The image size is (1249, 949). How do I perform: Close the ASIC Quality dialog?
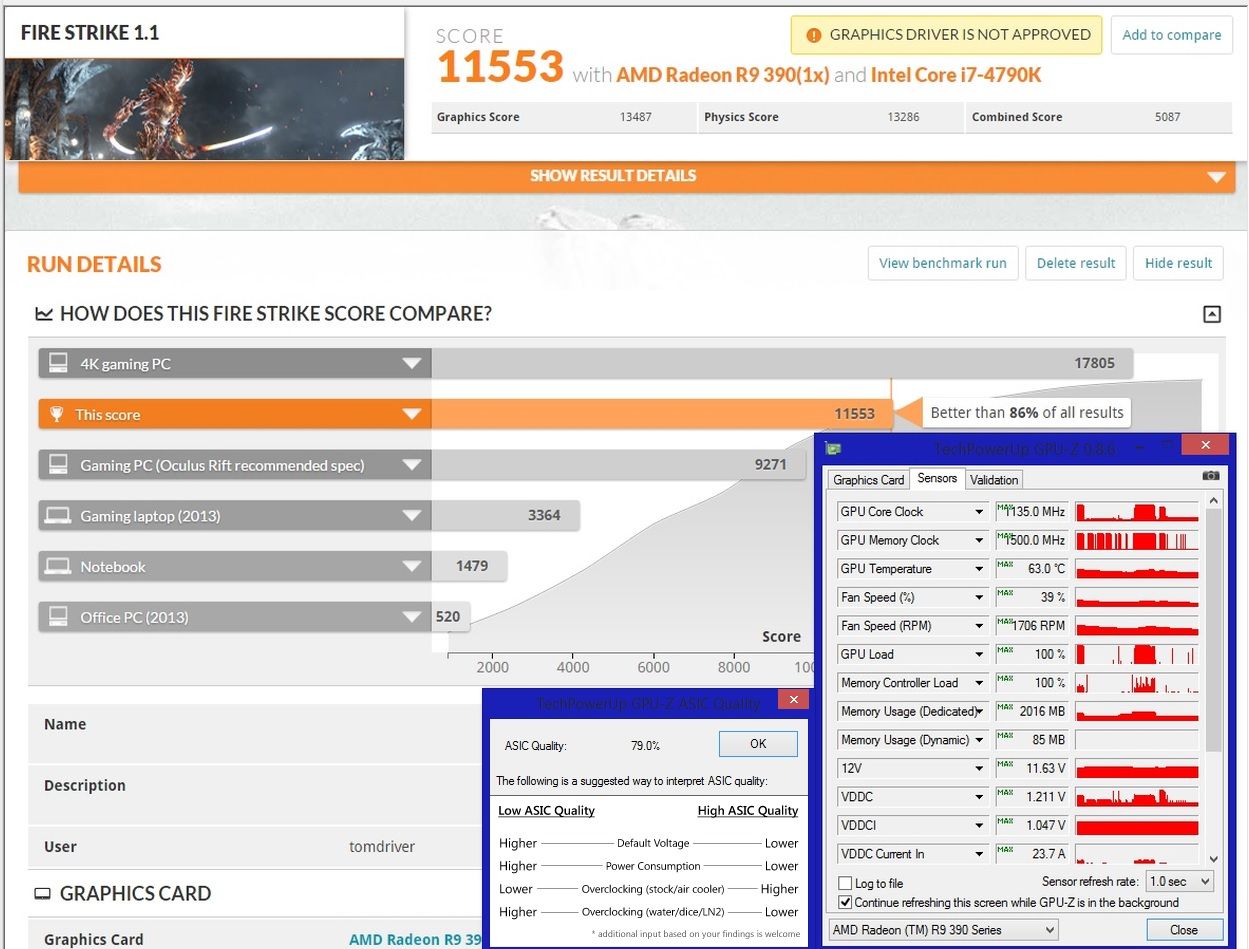coord(793,699)
